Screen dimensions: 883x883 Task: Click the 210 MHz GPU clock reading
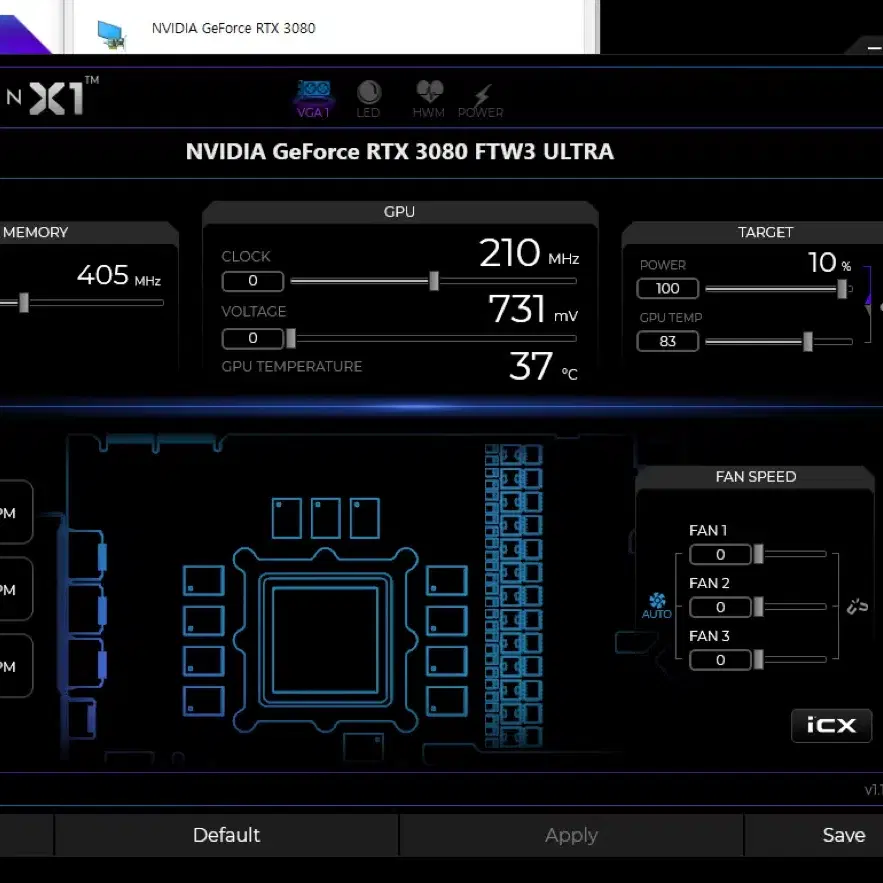tap(528, 253)
